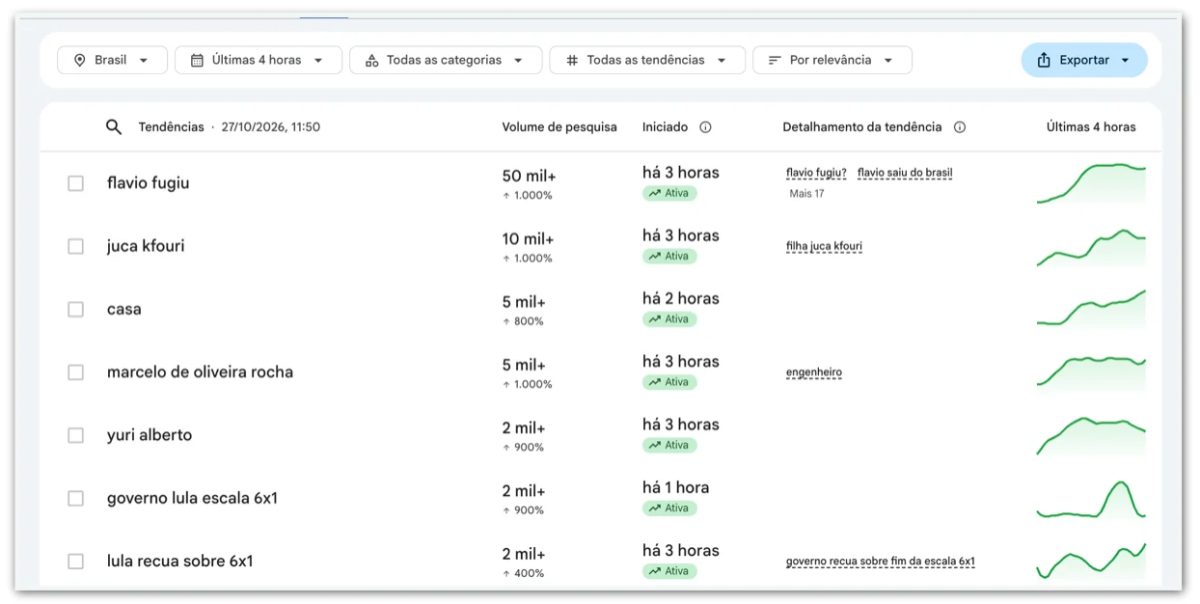Click the categories shapes icon
1200x604 pixels.
[x=371, y=60]
